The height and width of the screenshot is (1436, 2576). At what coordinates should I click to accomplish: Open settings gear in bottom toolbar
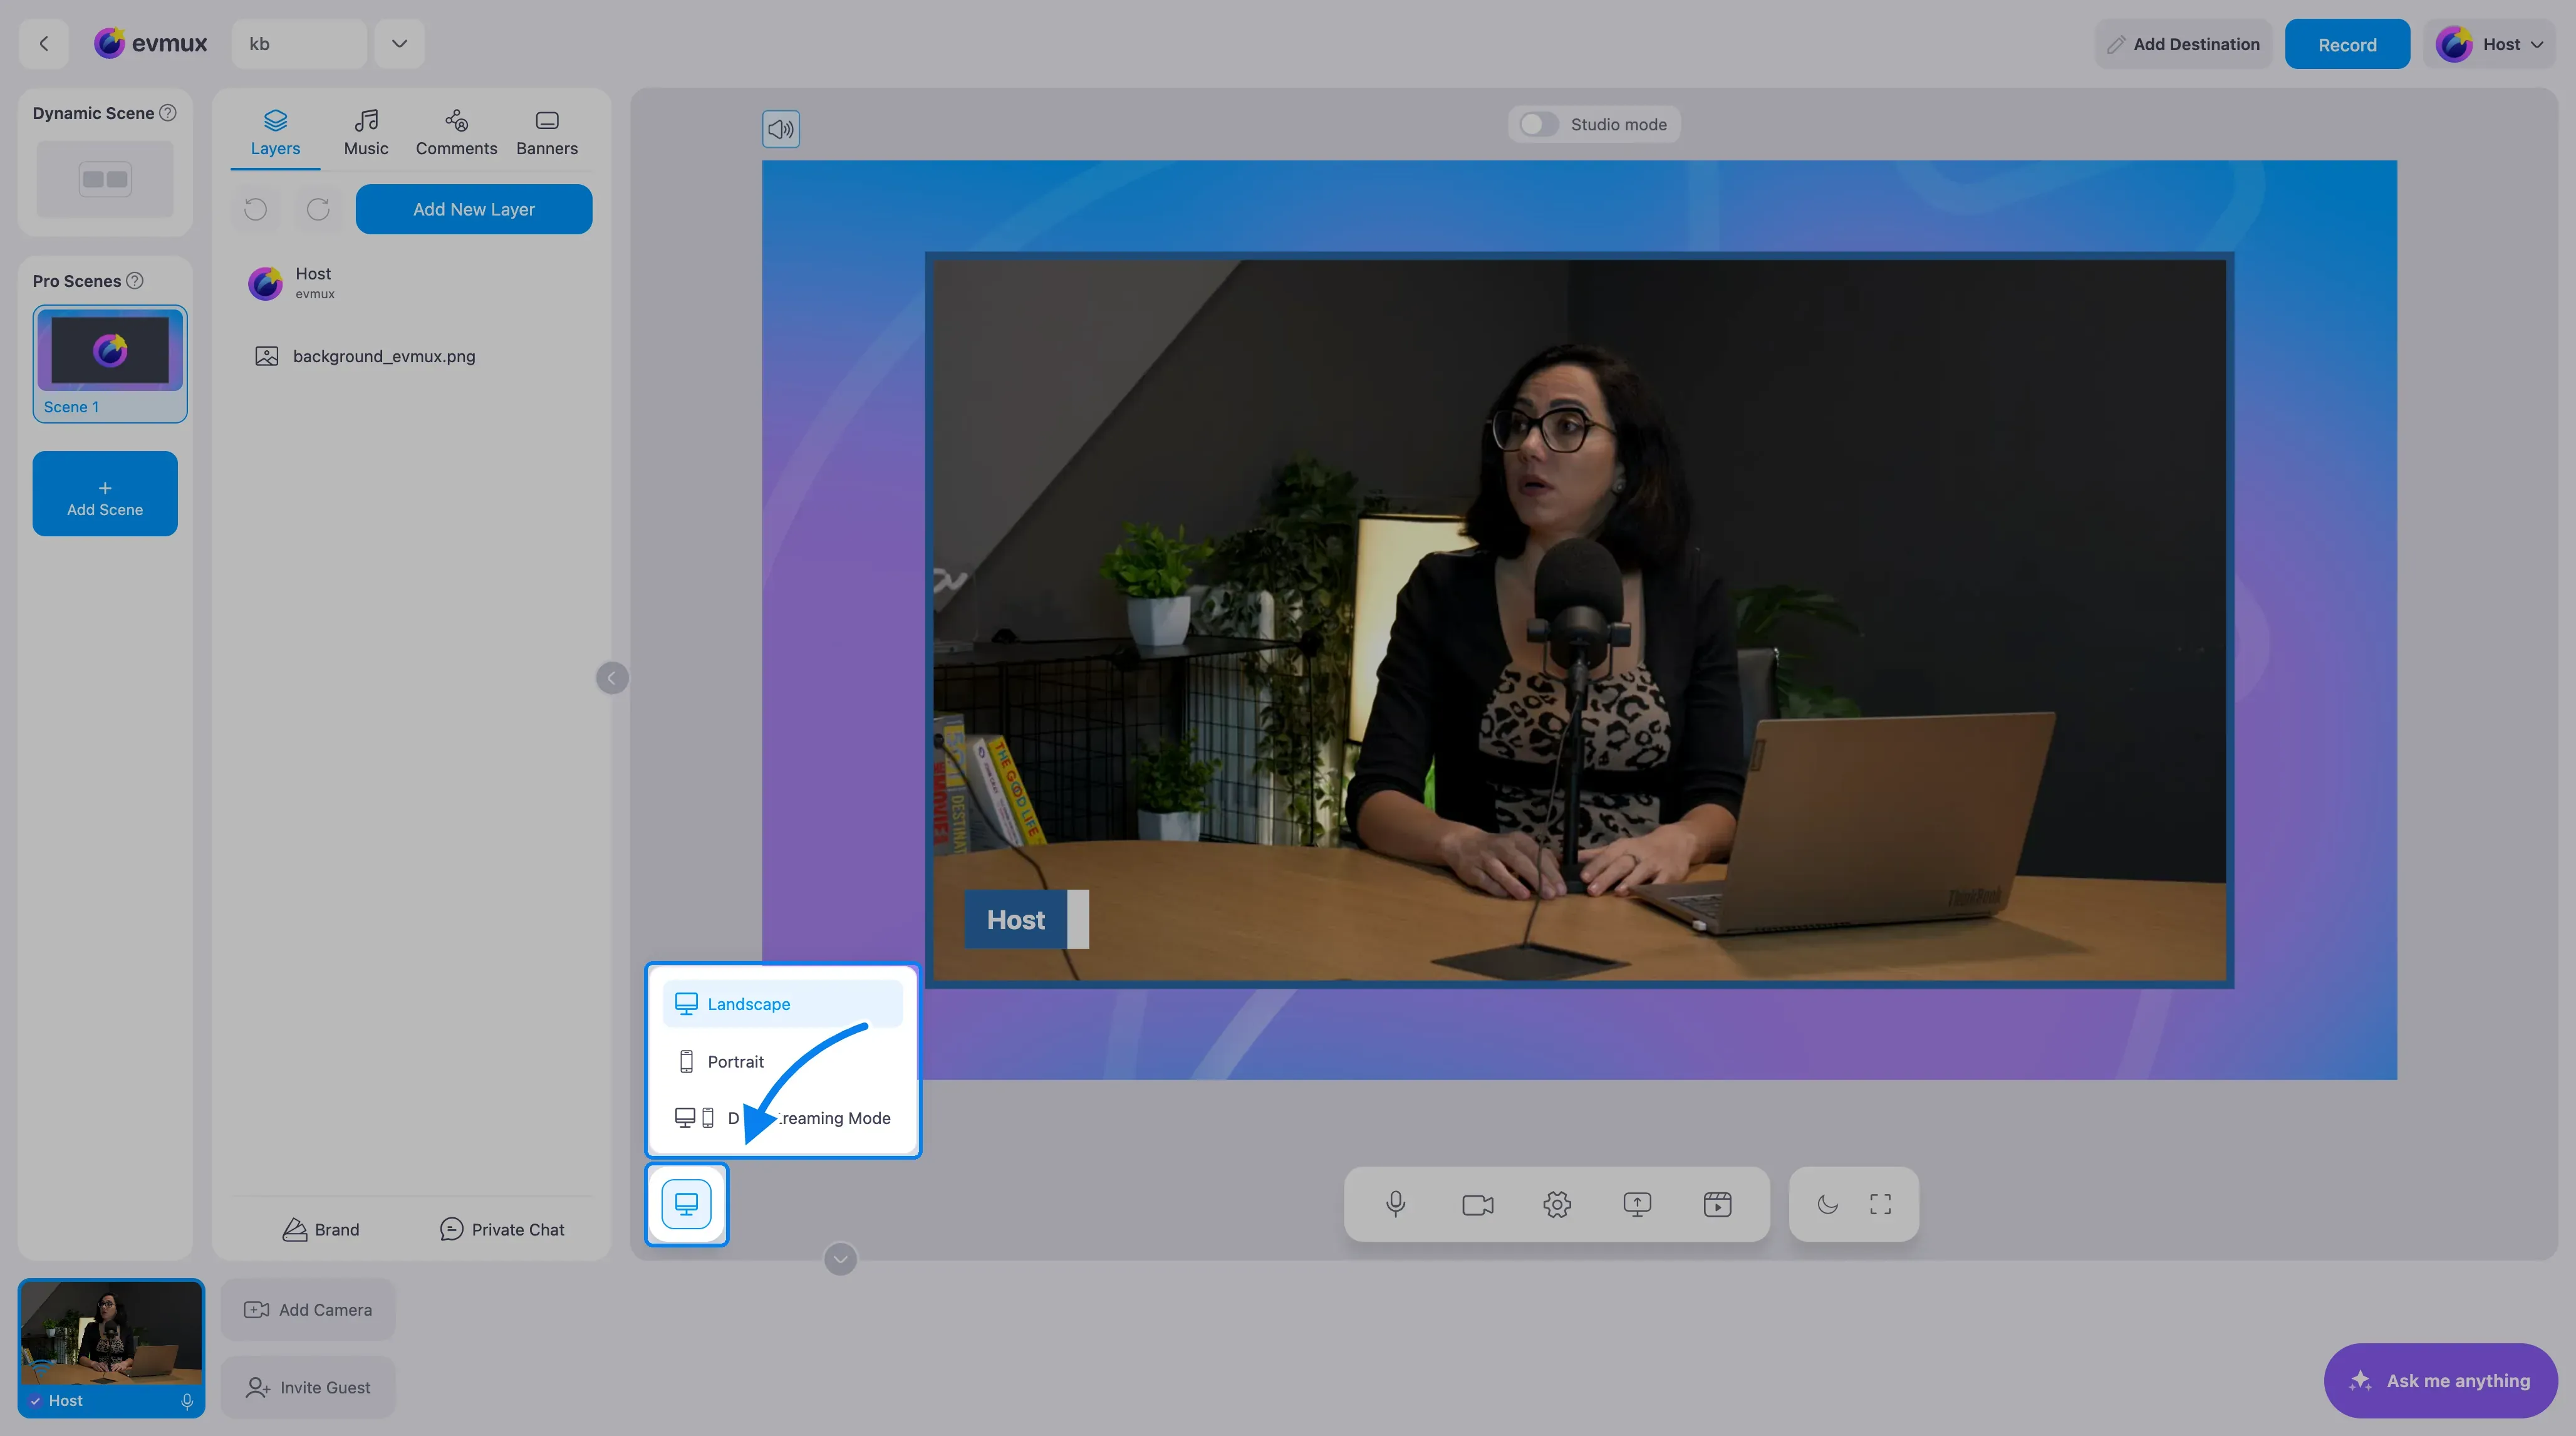click(x=1557, y=1204)
